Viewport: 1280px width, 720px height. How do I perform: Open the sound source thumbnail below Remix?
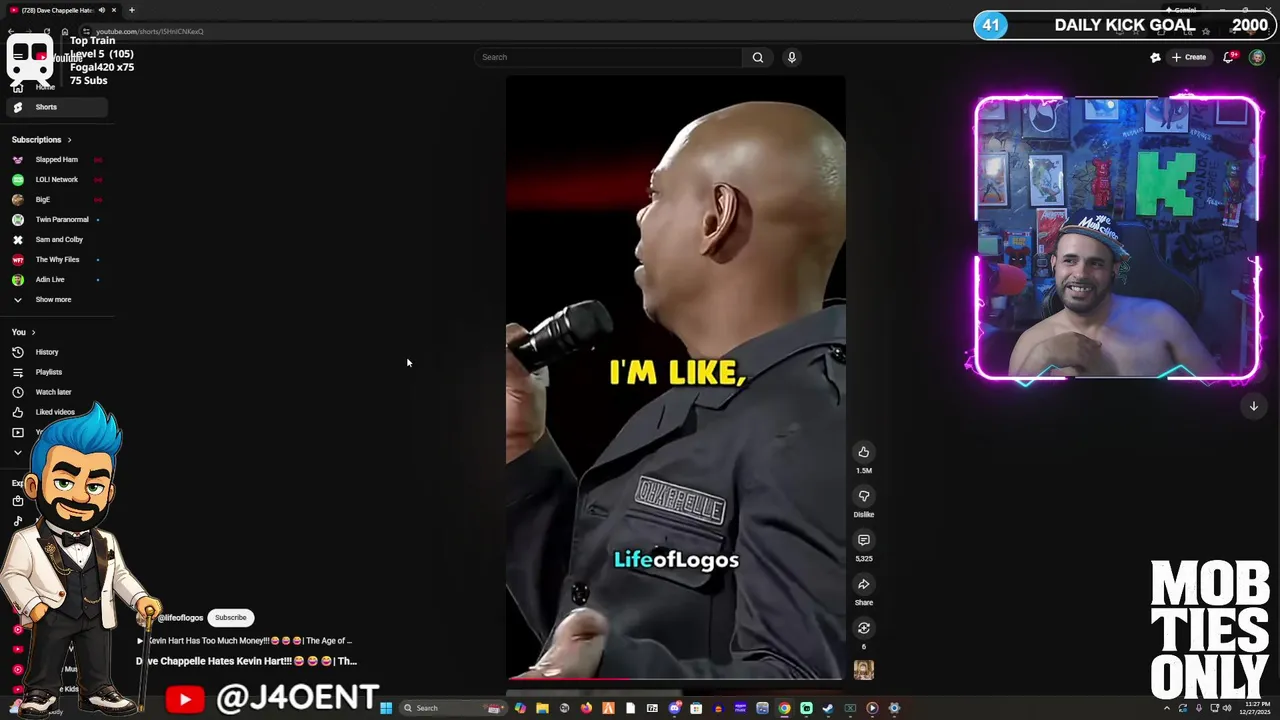click(864, 670)
